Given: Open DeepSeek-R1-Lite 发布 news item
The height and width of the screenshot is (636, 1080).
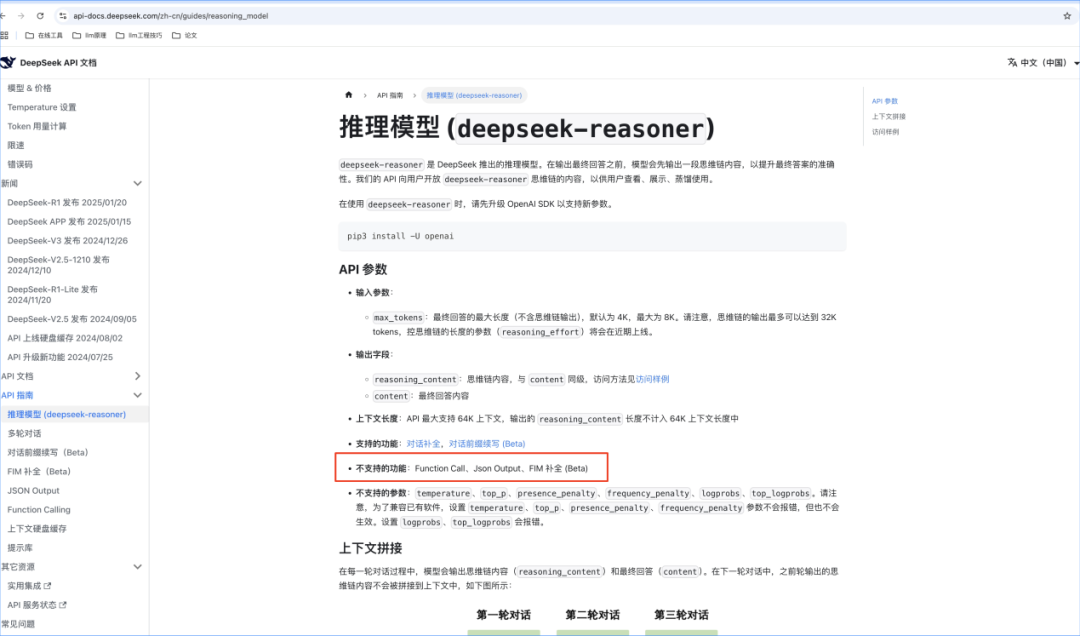Looking at the screenshot, I should (x=53, y=295).
